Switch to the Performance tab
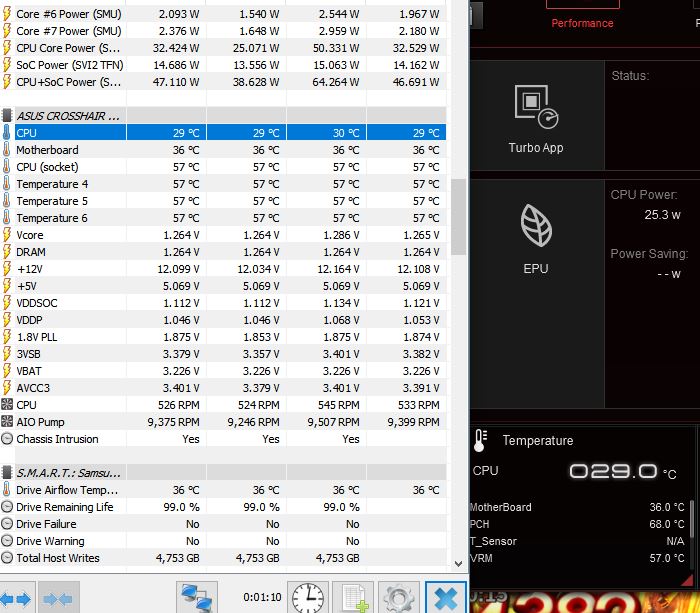The height and width of the screenshot is (613, 700). click(x=582, y=23)
